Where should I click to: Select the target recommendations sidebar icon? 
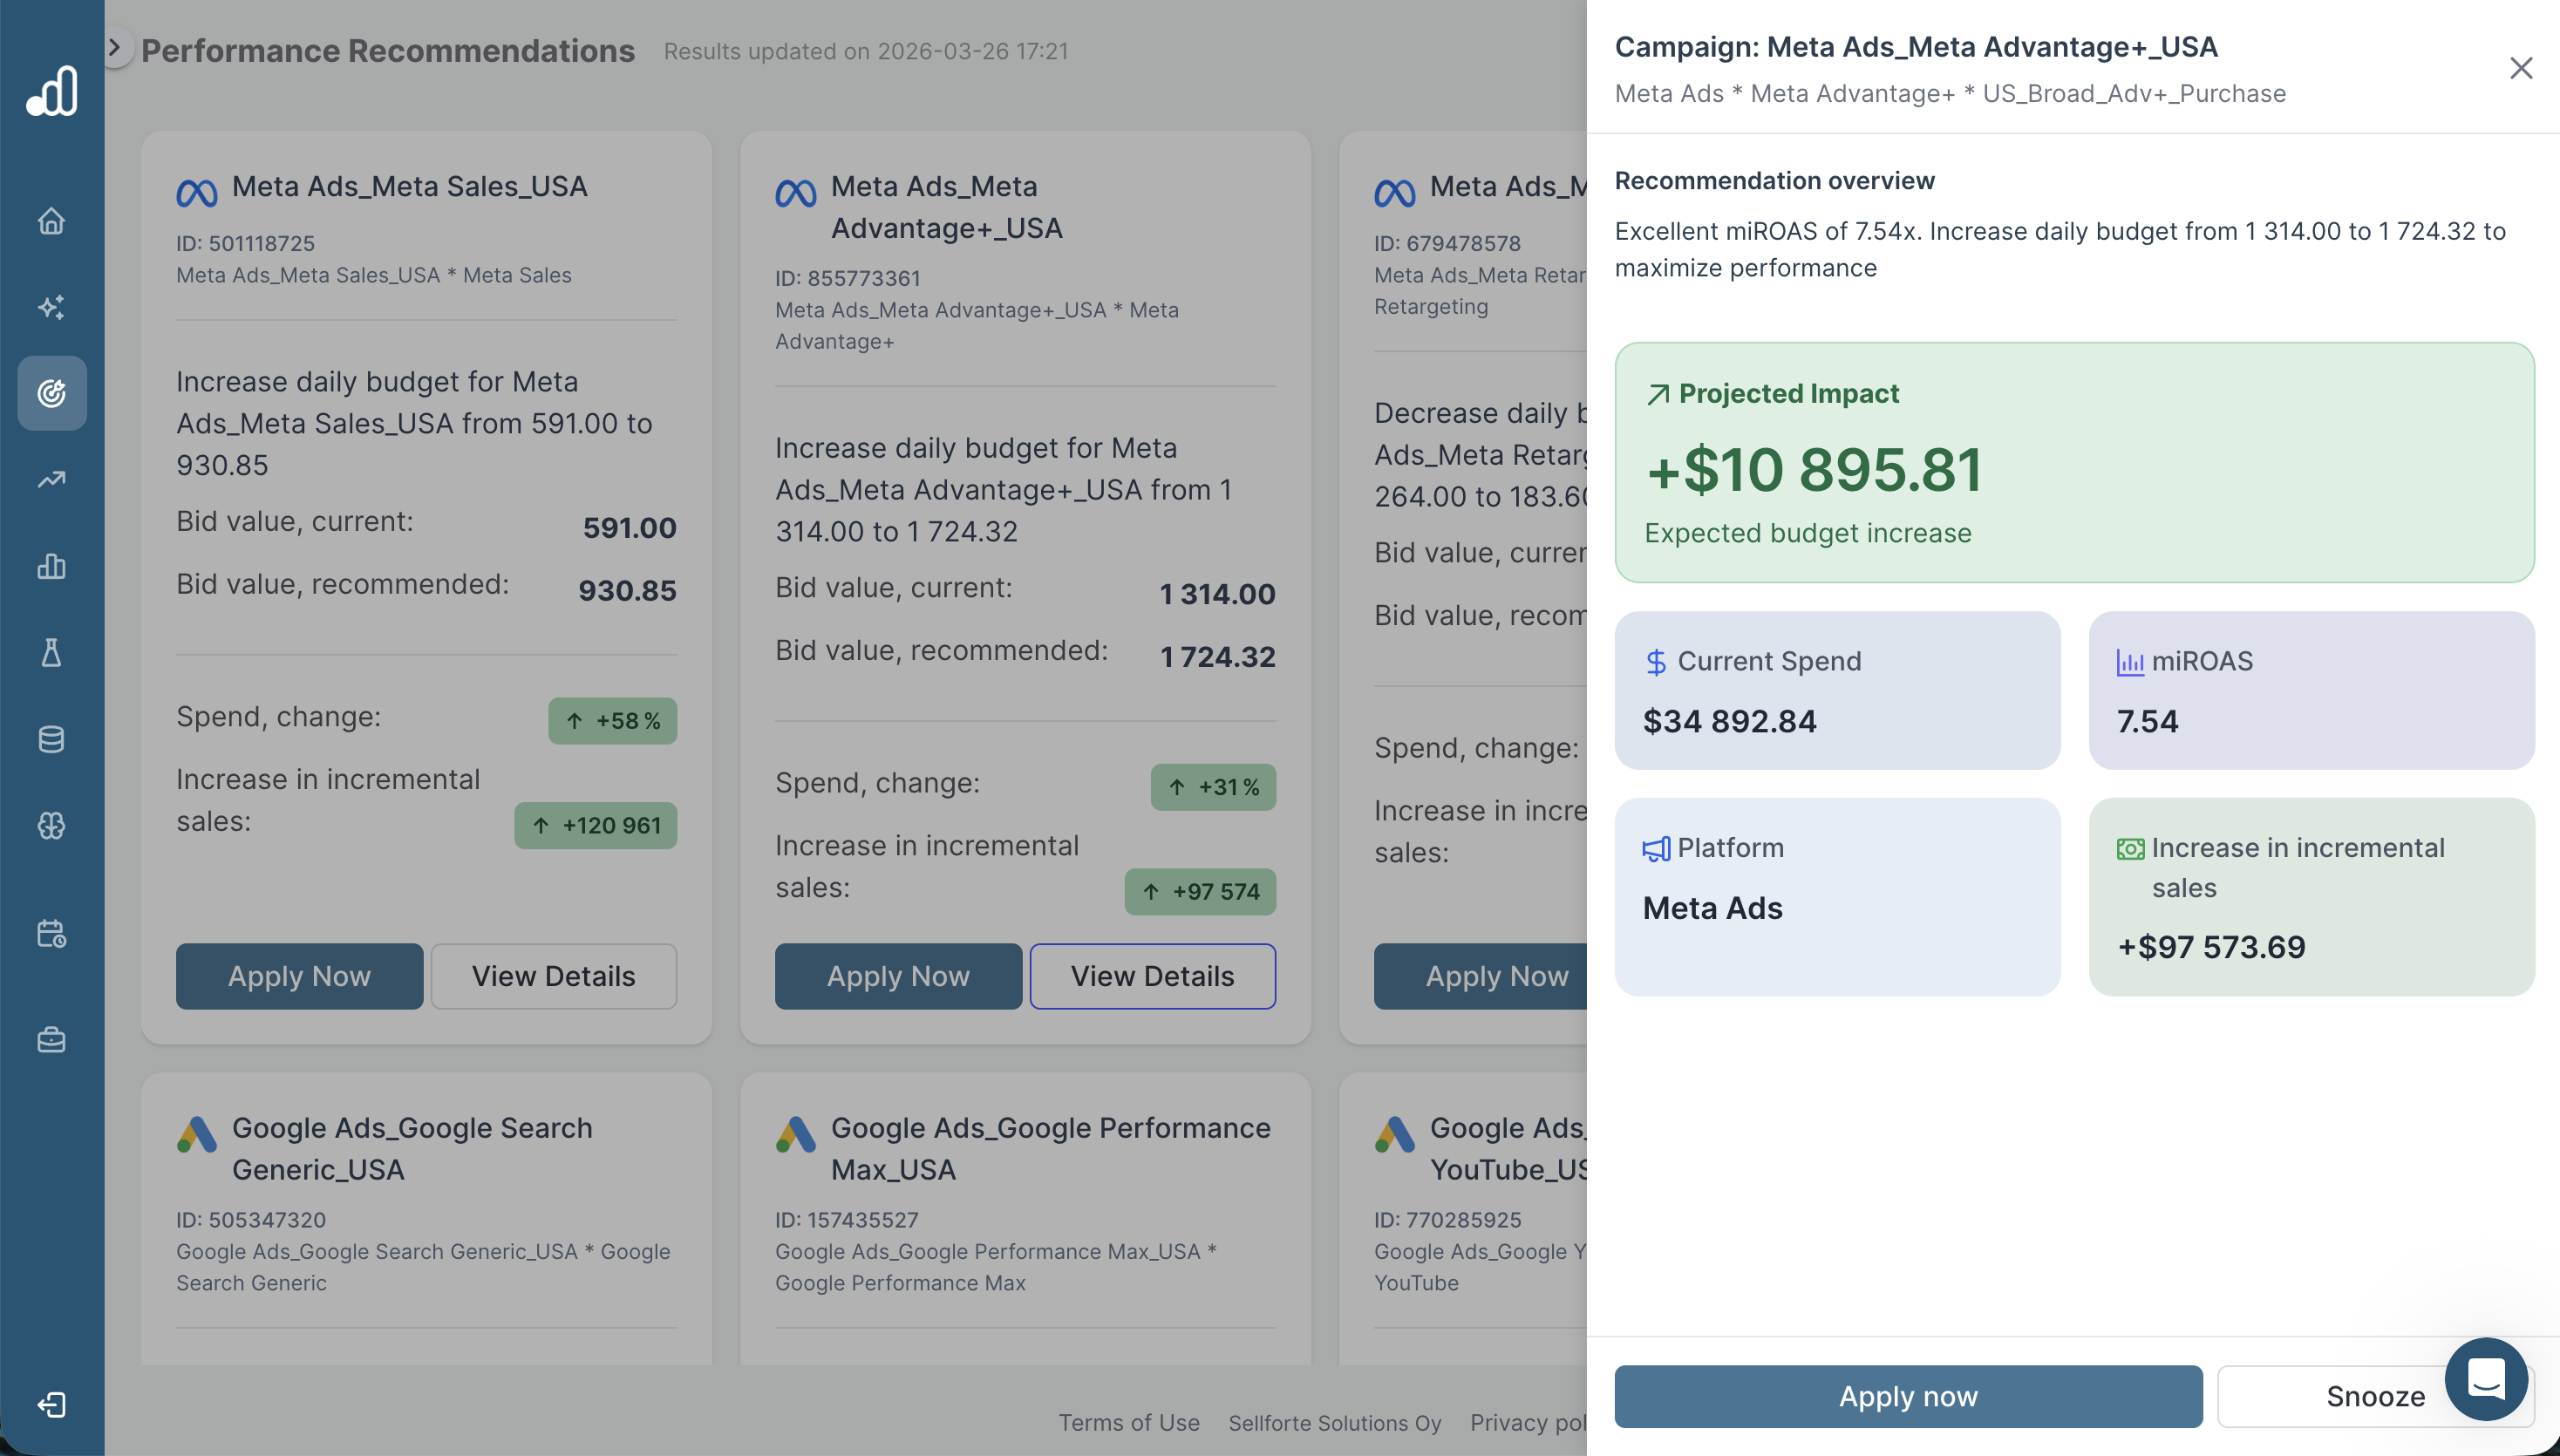pos(51,393)
